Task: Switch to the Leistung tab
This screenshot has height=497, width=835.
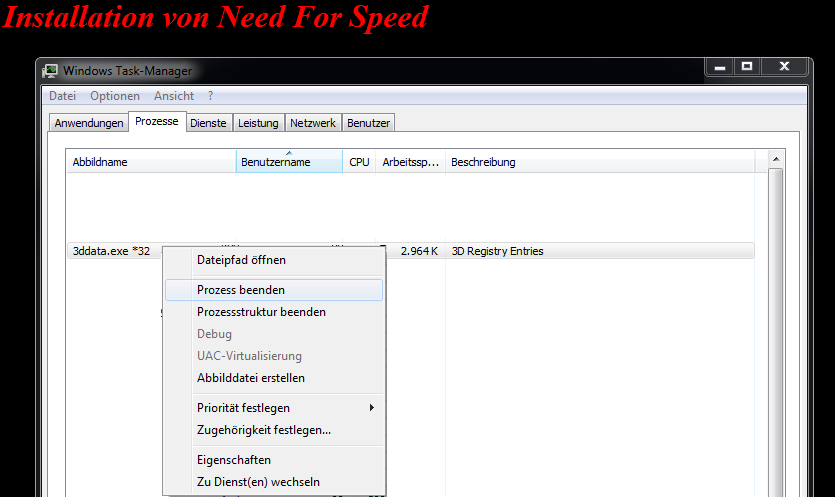Action: (x=258, y=123)
